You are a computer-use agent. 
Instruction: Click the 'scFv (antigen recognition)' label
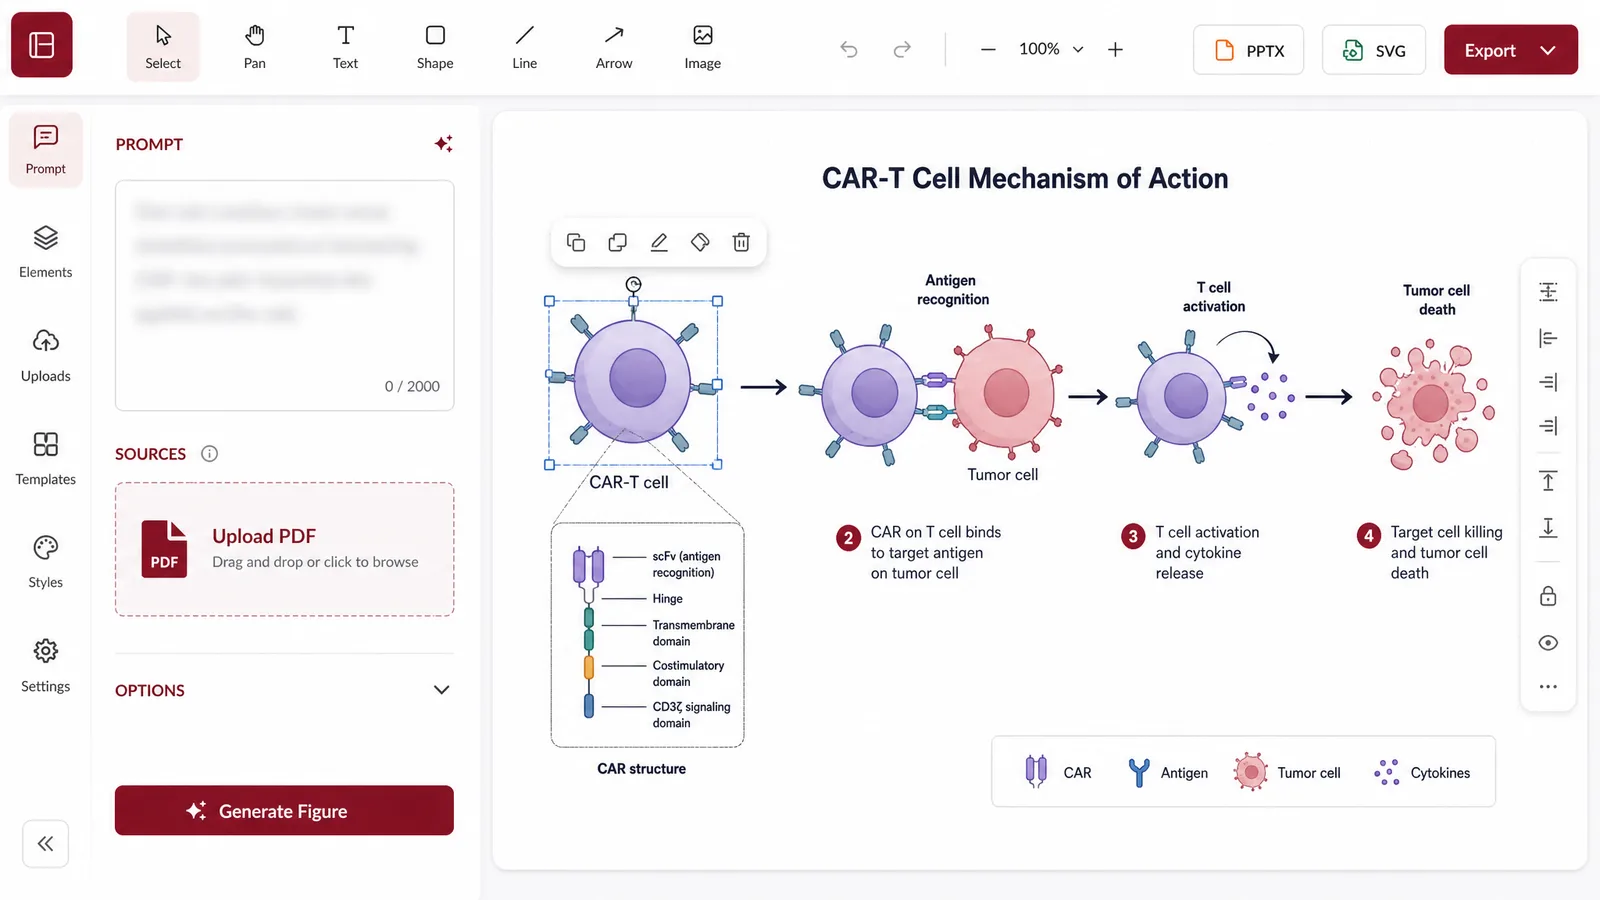pos(686,564)
